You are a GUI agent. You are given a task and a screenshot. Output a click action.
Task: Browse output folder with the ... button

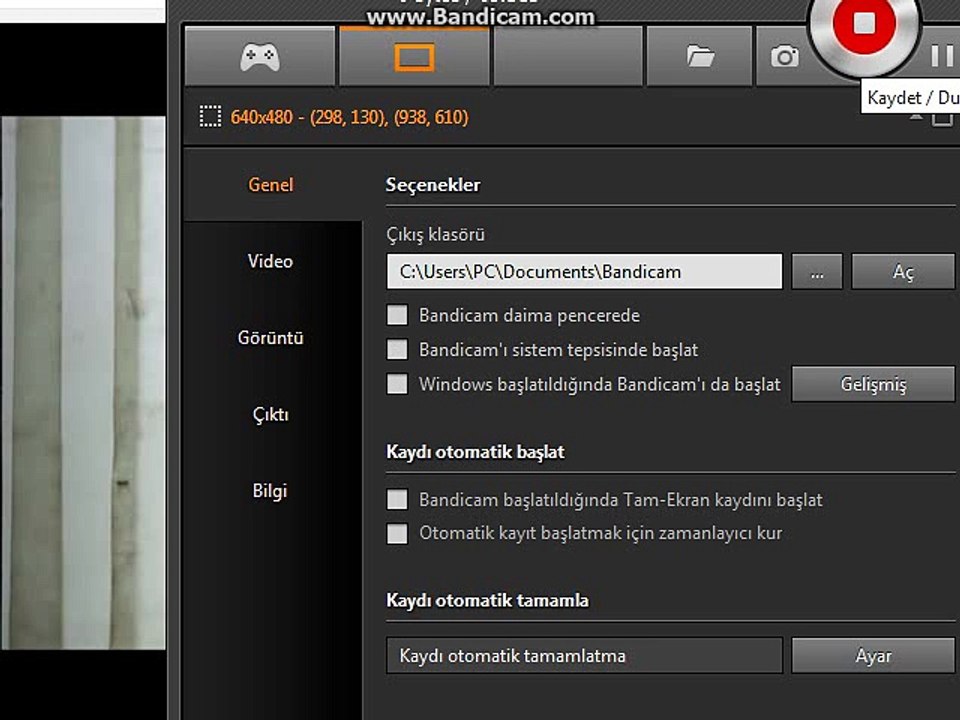click(x=817, y=271)
